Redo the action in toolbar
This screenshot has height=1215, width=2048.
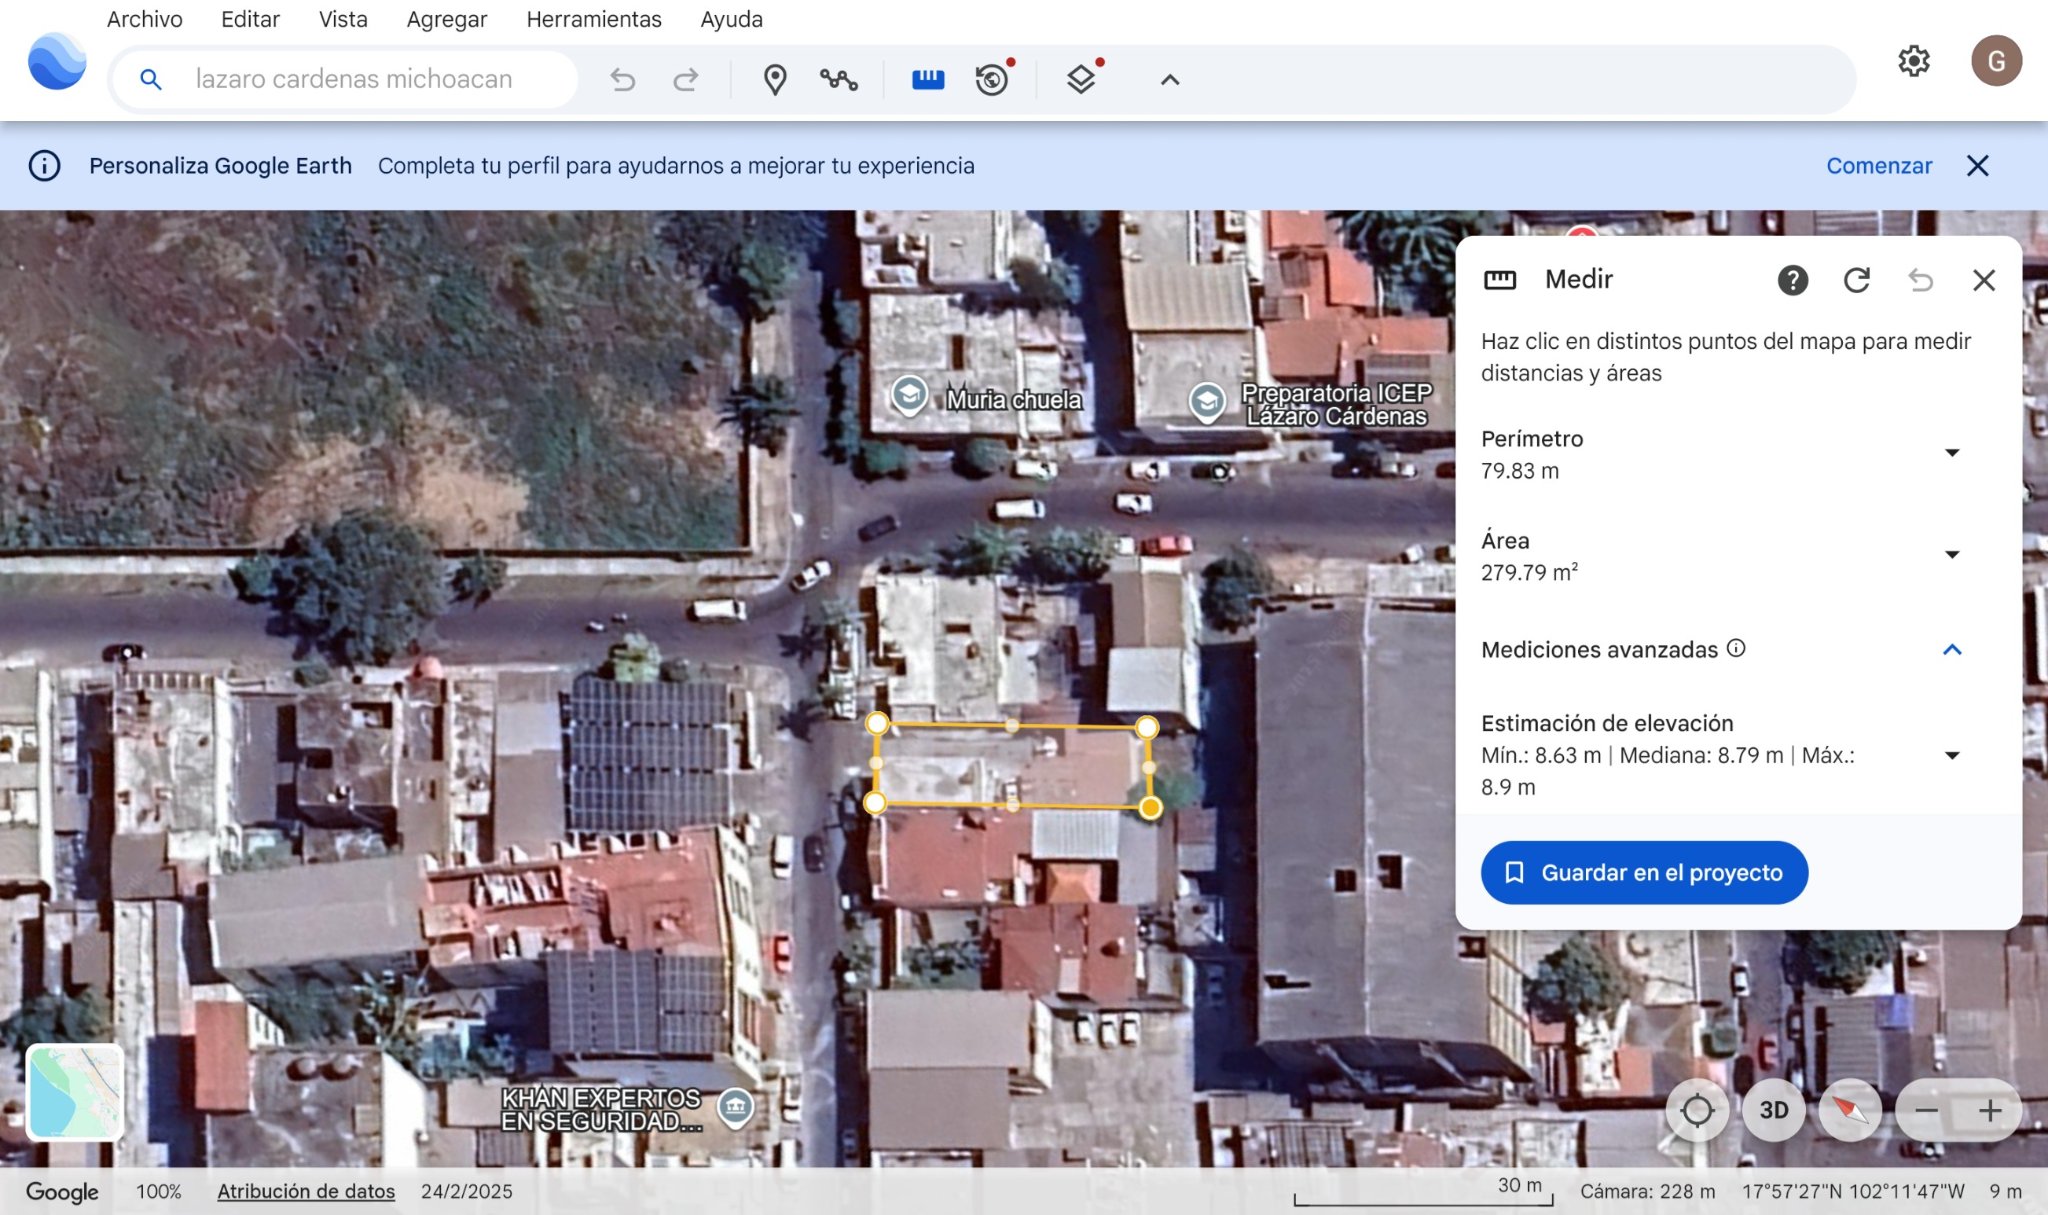[x=685, y=79]
